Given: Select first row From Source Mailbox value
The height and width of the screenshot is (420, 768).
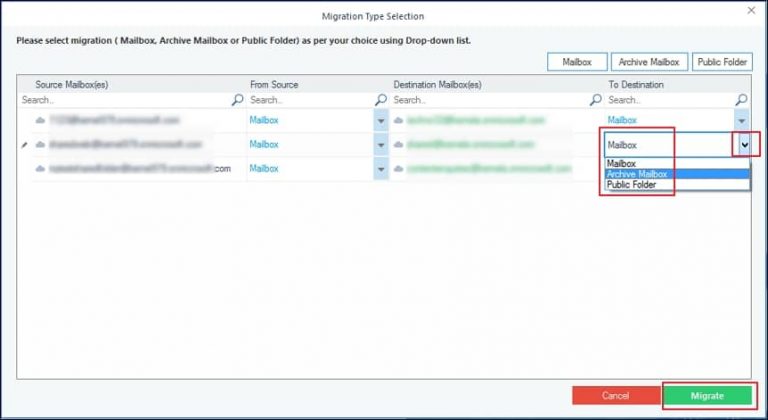Looking at the screenshot, I should click(x=264, y=120).
